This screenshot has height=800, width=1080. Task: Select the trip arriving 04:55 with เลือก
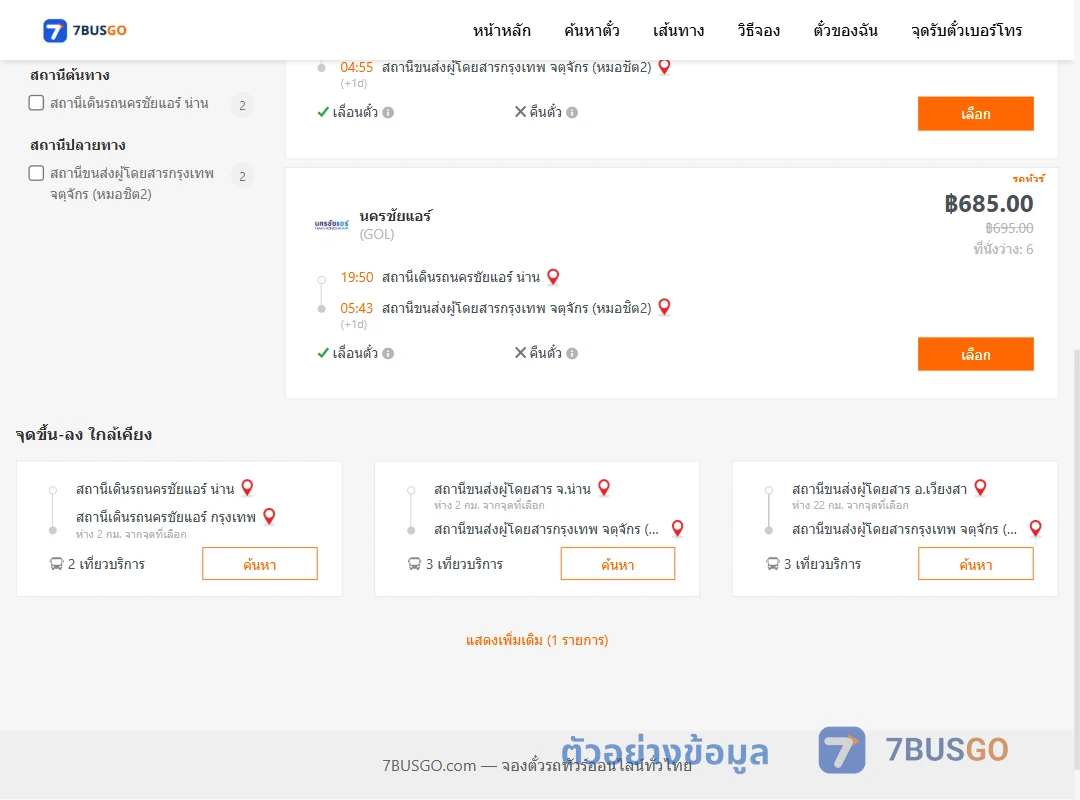click(975, 114)
